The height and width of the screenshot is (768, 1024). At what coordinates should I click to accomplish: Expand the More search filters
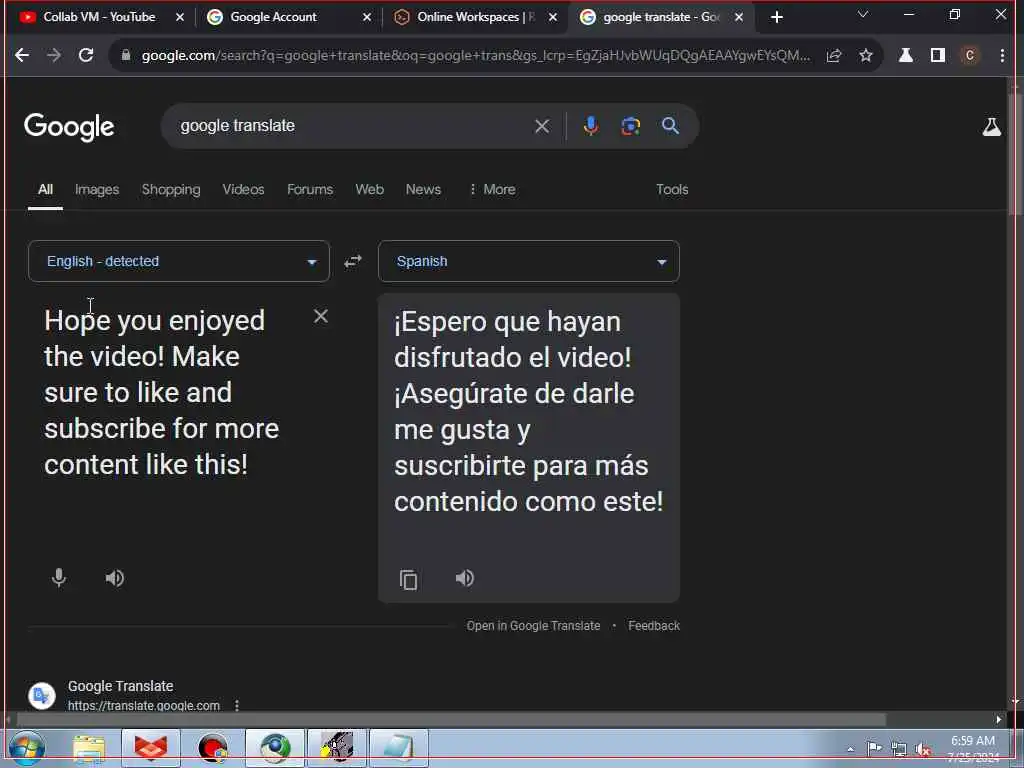492,189
